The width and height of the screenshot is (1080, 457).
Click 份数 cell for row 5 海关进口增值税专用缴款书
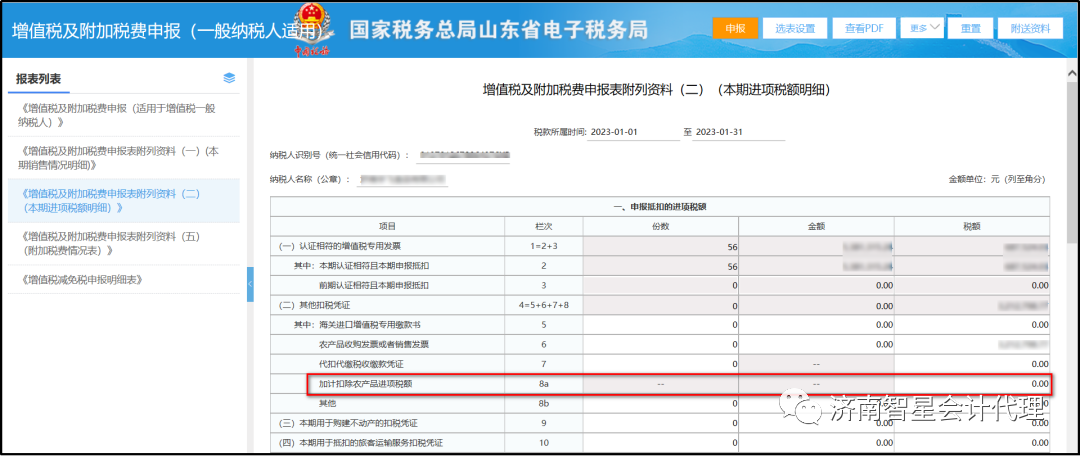[x=661, y=325]
